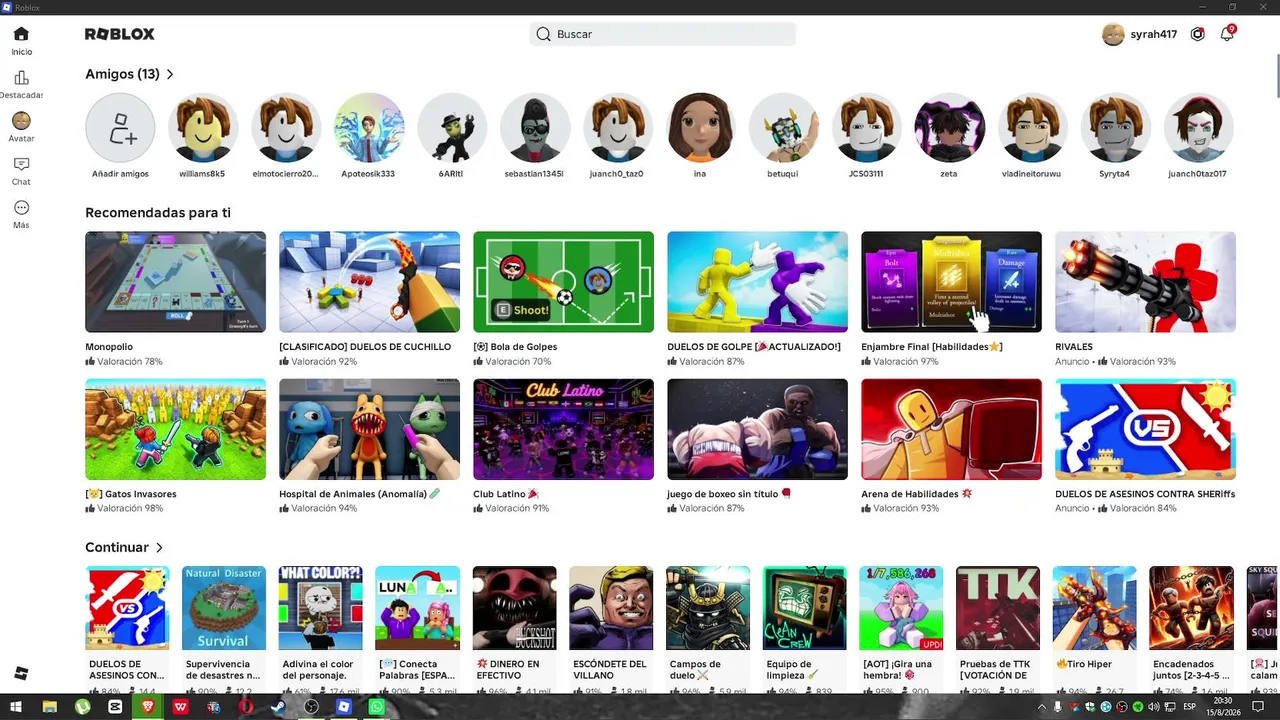
Task: Open the Monopolio game title
Action: [109, 347]
